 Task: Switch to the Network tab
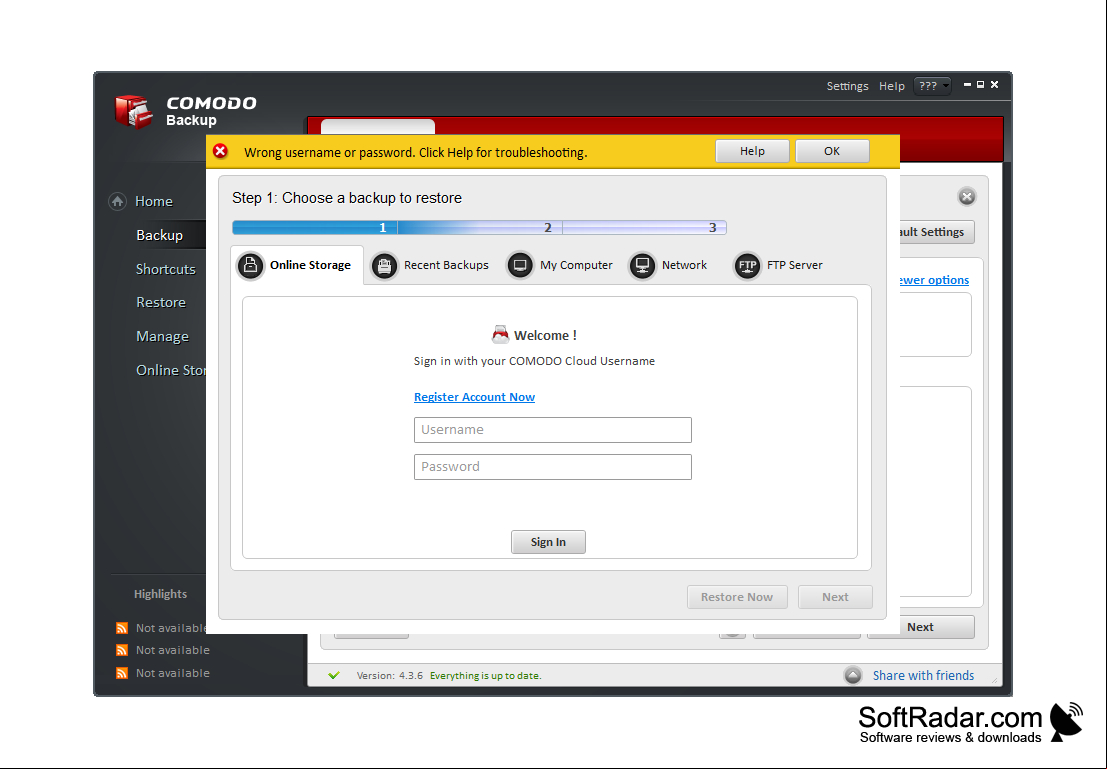pyautogui.click(x=669, y=266)
